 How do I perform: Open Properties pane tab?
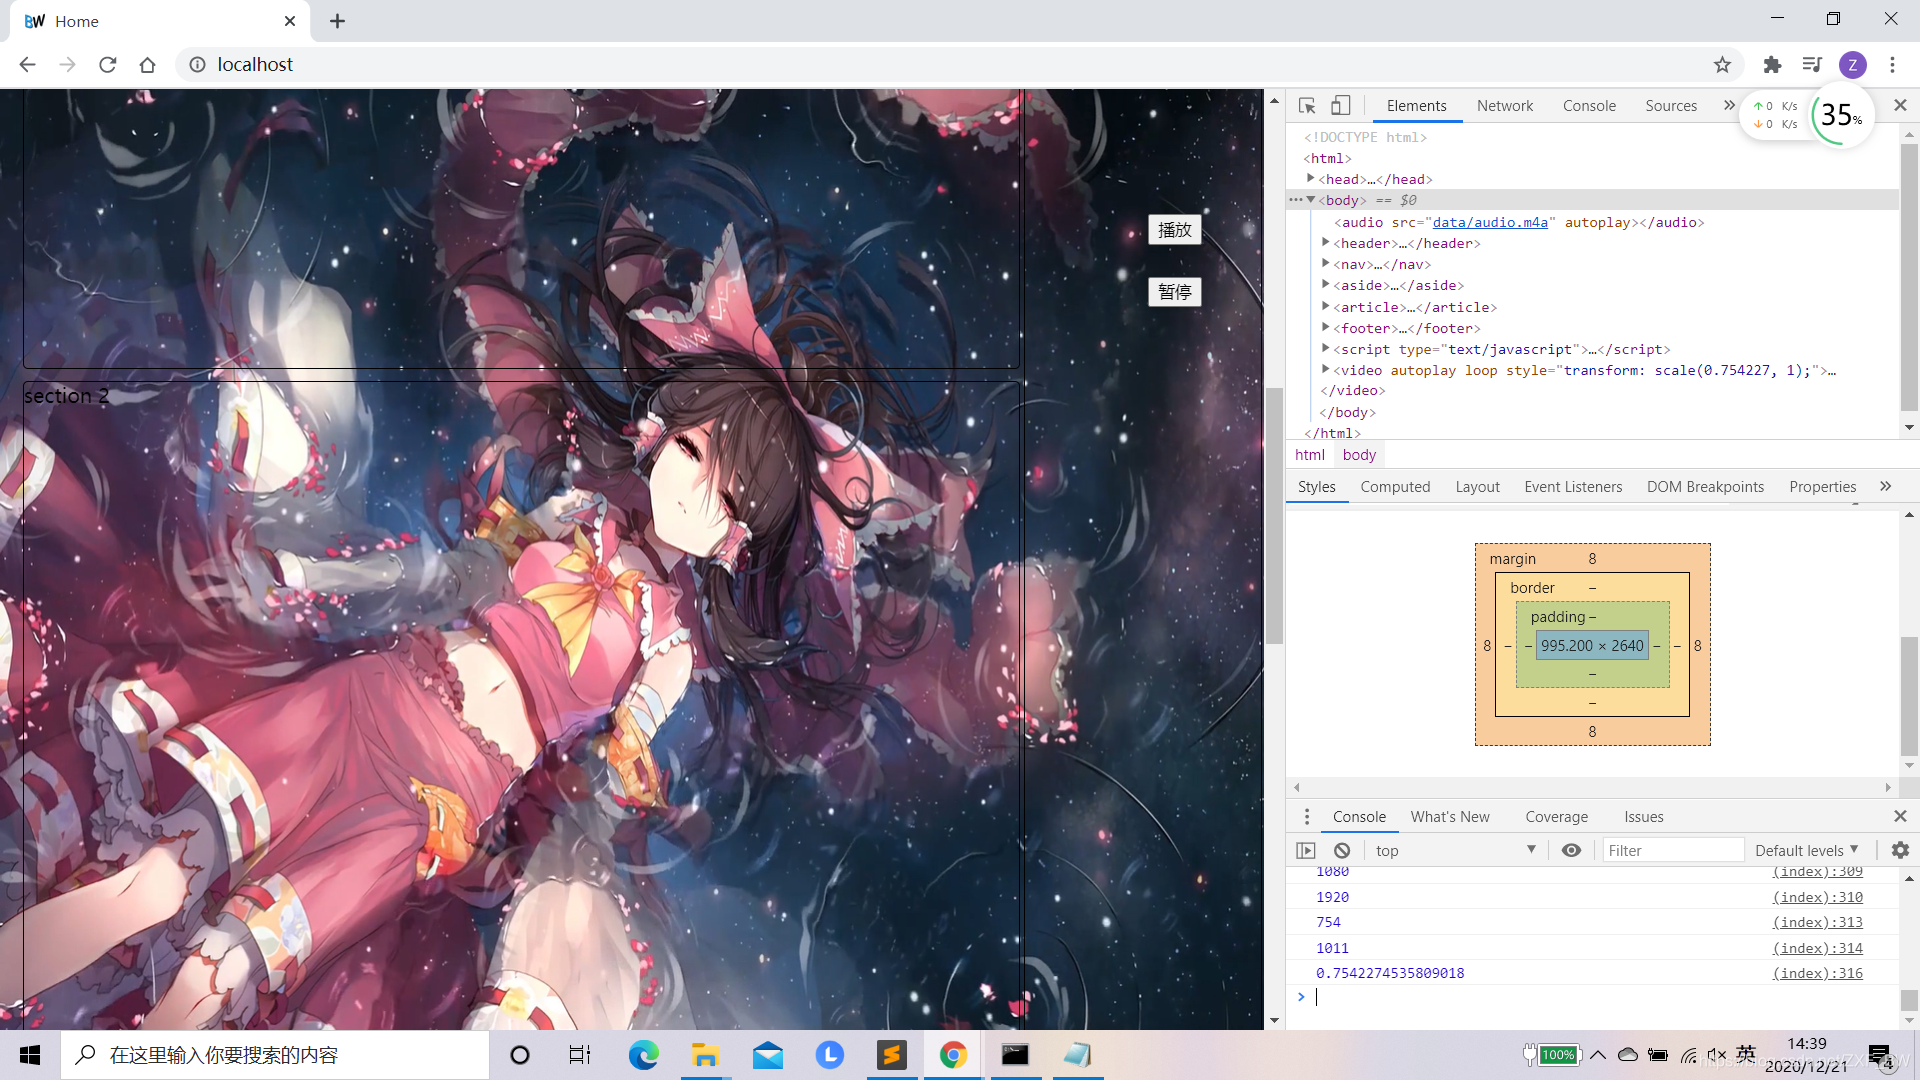click(1822, 487)
